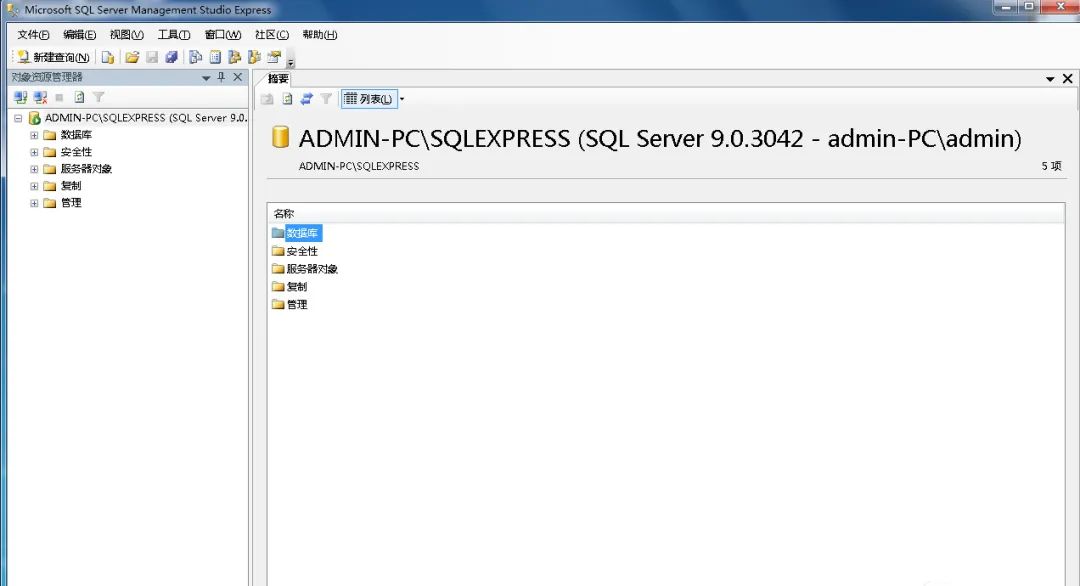The width and height of the screenshot is (1080, 586).
Task: Open the 社区(C) menu
Action: click(x=272, y=34)
